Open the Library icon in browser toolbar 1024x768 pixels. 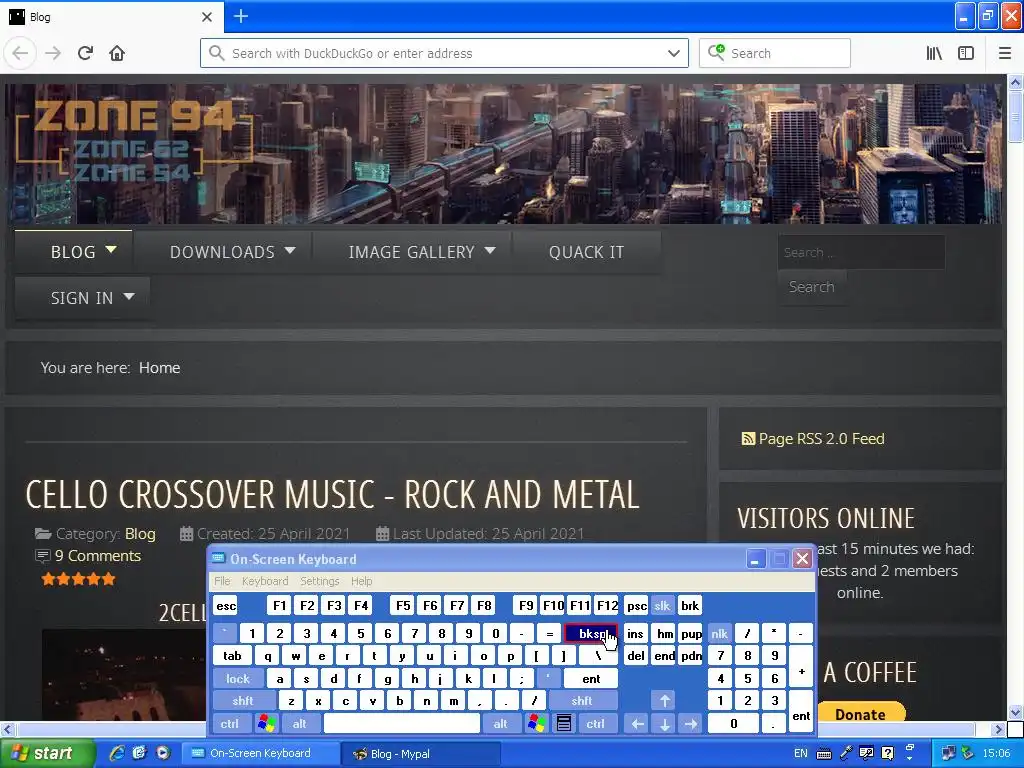click(x=935, y=53)
